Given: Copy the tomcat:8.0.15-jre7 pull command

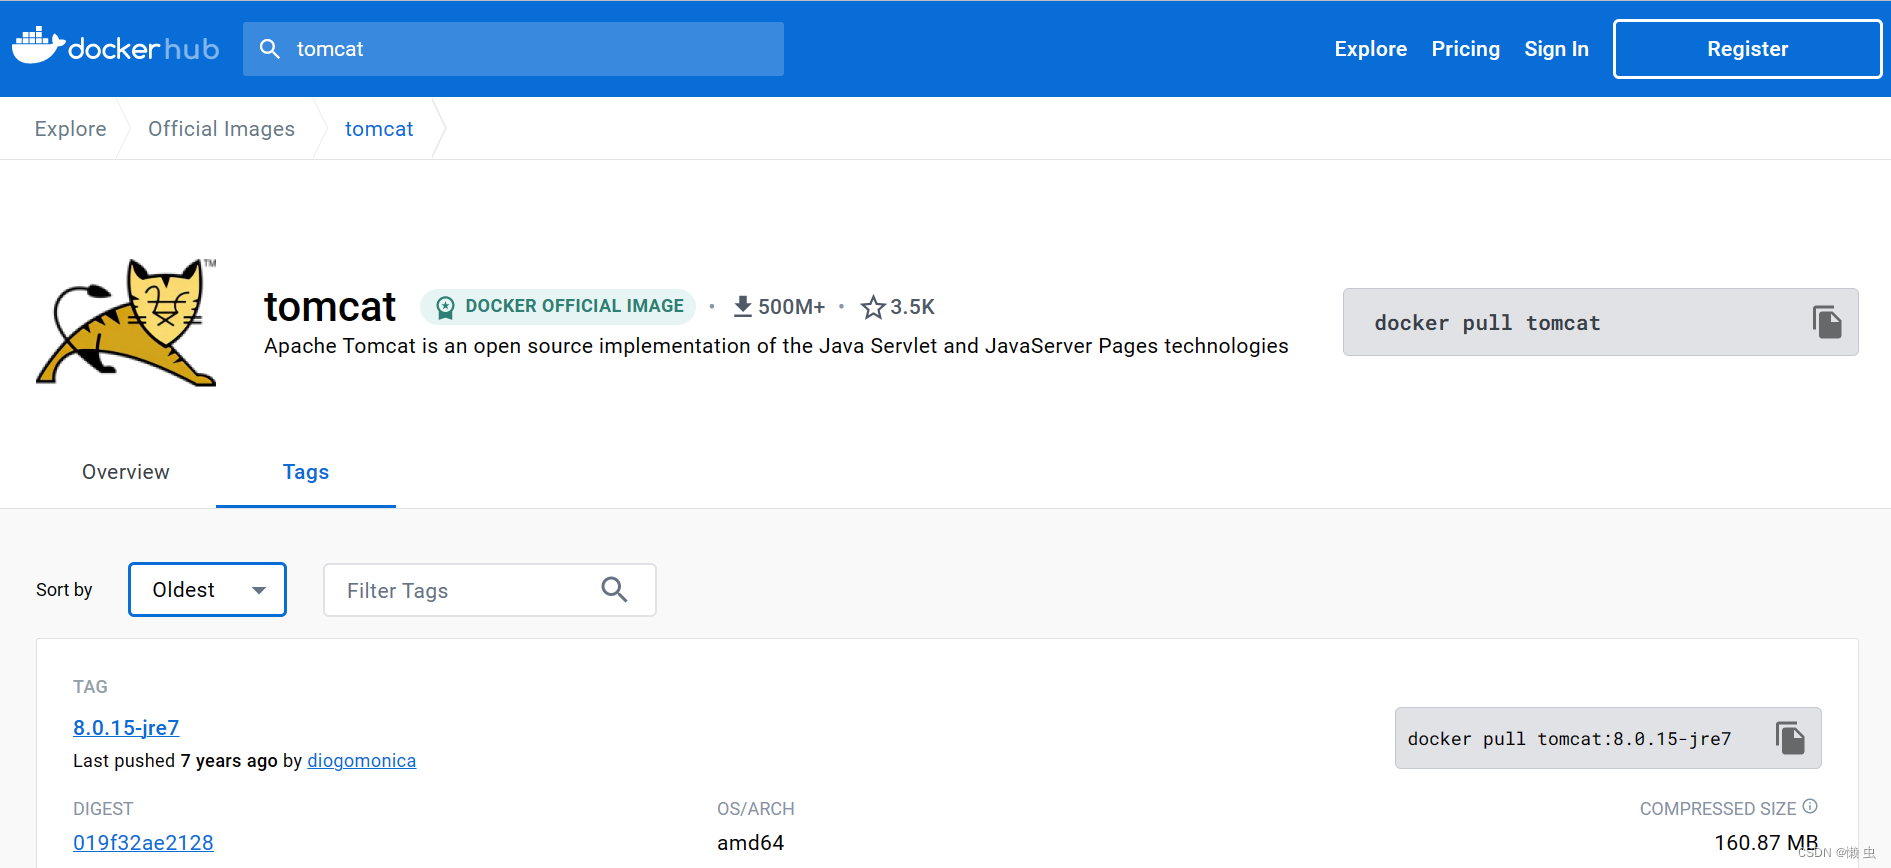Looking at the screenshot, I should click(1790, 738).
